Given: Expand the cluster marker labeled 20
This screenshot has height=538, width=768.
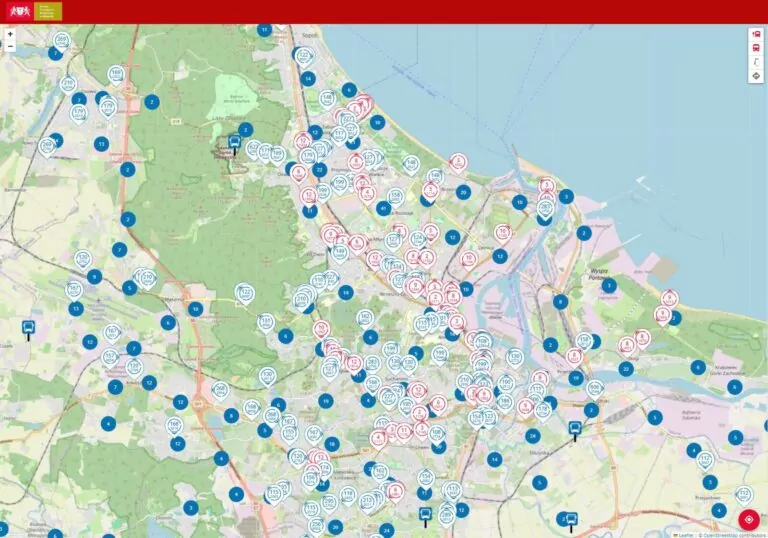Looking at the screenshot, I should click(463, 191).
